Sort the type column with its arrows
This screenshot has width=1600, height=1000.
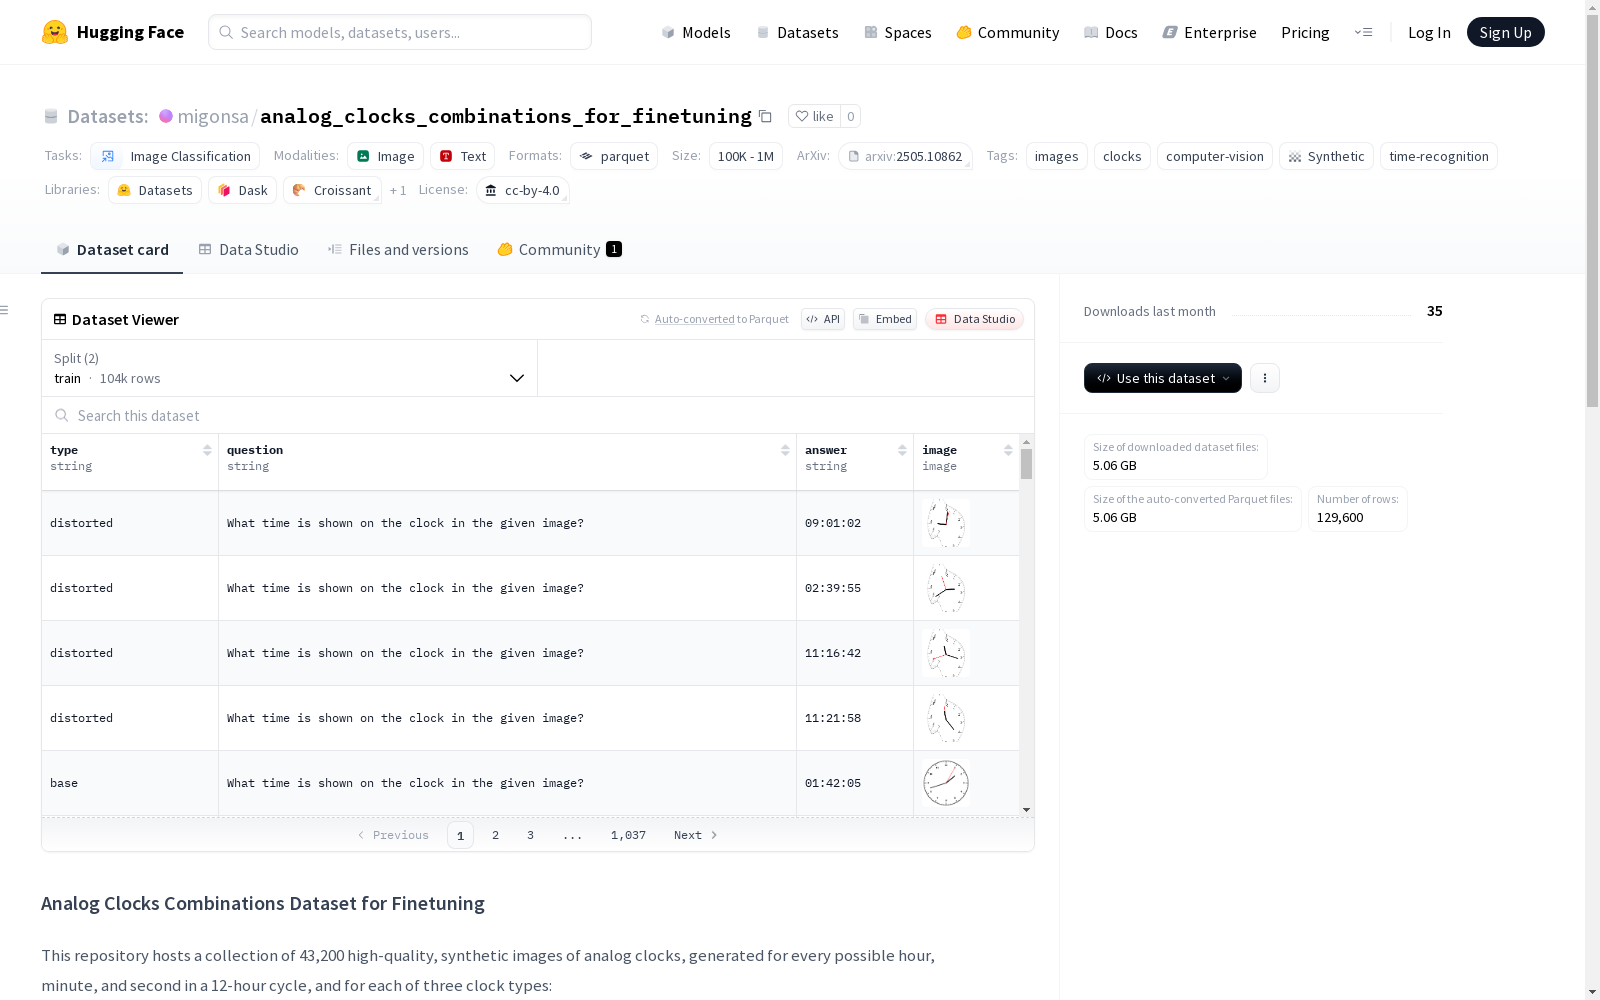pyautogui.click(x=207, y=450)
